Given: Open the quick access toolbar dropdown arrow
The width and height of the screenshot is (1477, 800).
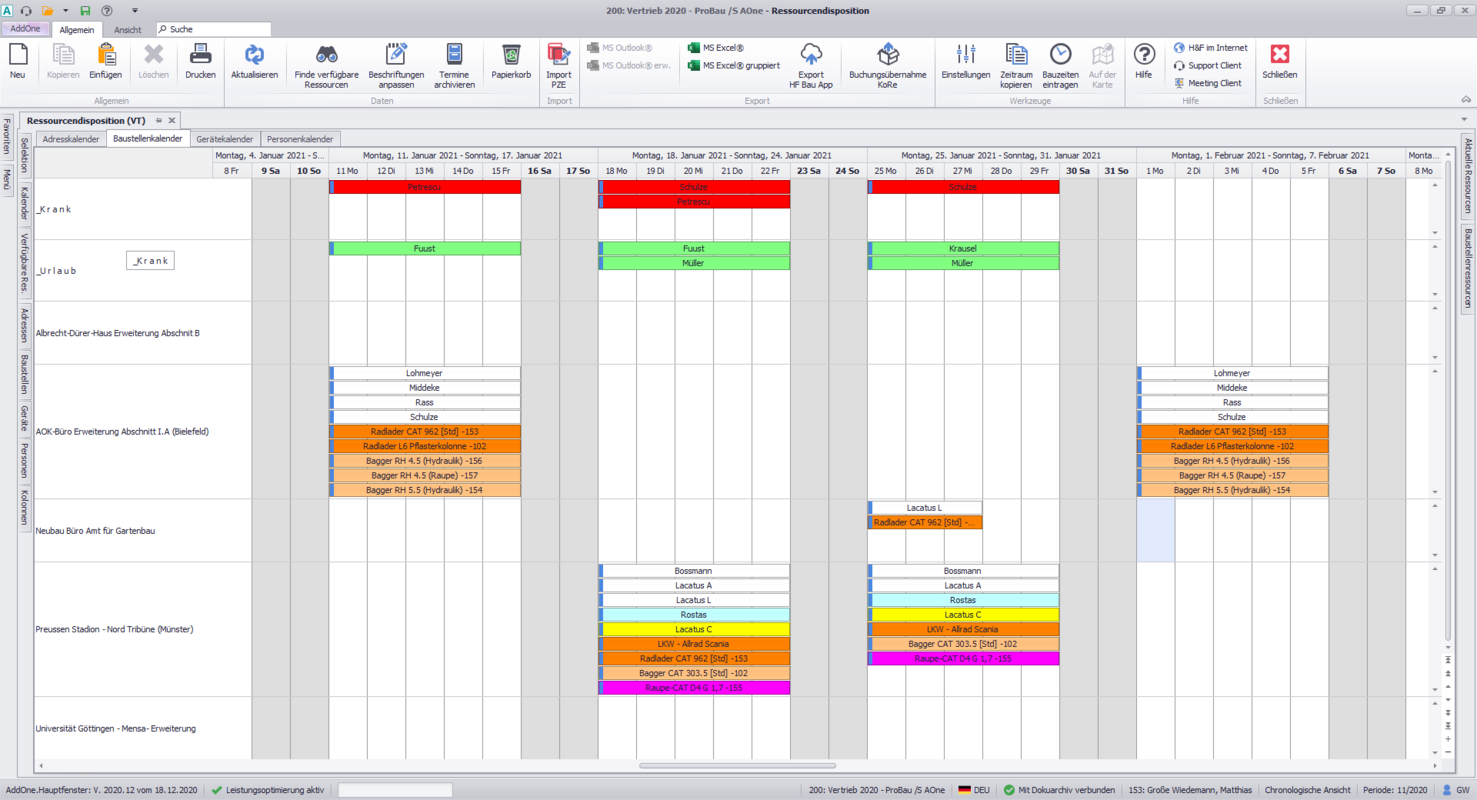Looking at the screenshot, I should [135, 11].
